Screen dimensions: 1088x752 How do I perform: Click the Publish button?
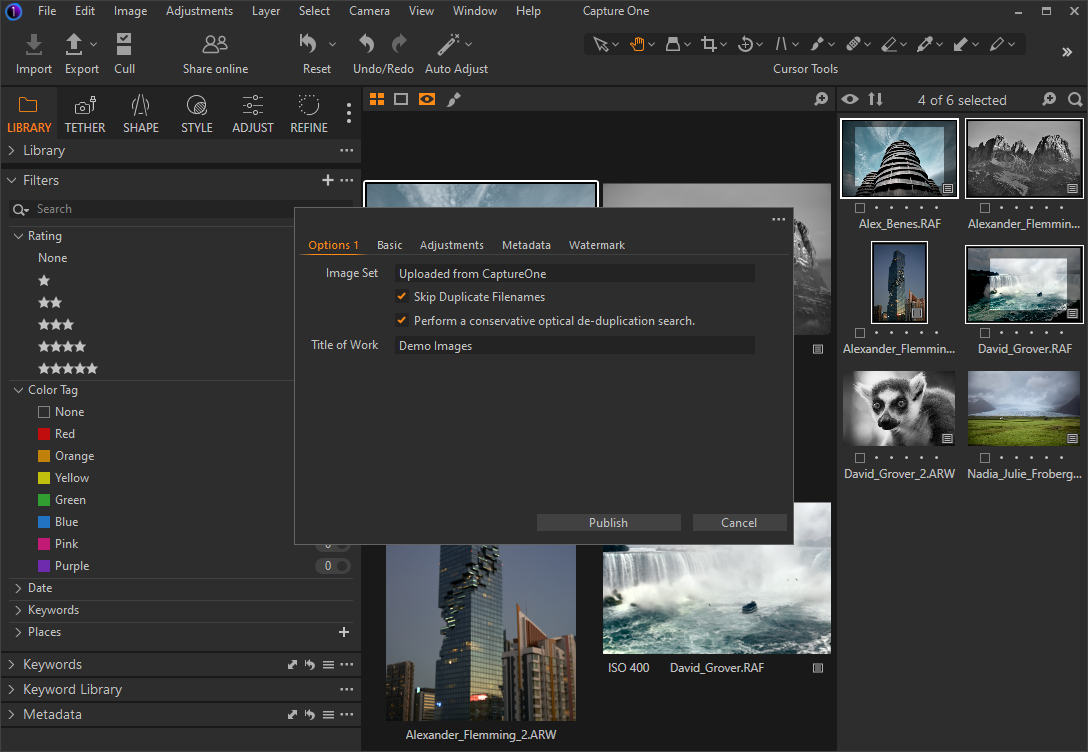pyautogui.click(x=608, y=523)
